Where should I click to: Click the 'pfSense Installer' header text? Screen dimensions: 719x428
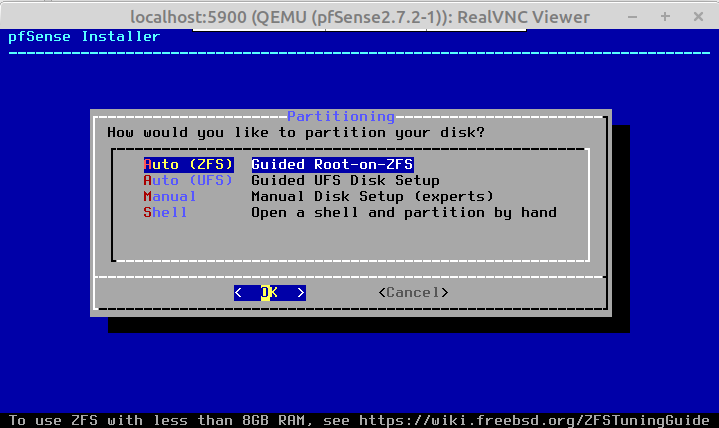[84, 36]
